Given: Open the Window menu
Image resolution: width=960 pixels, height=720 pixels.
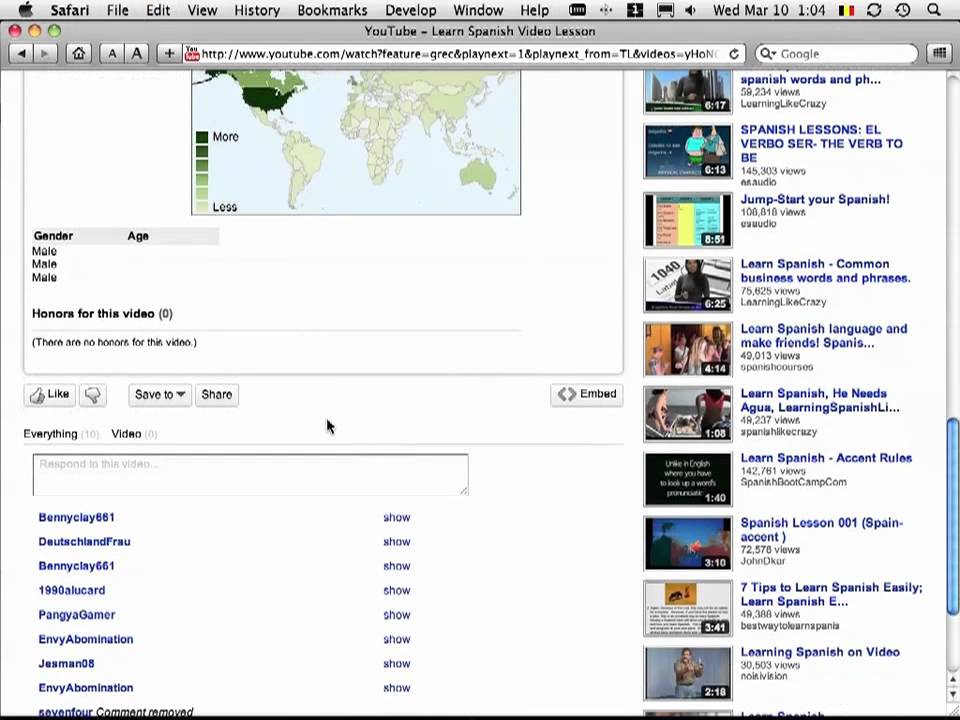Looking at the screenshot, I should click(x=478, y=10).
